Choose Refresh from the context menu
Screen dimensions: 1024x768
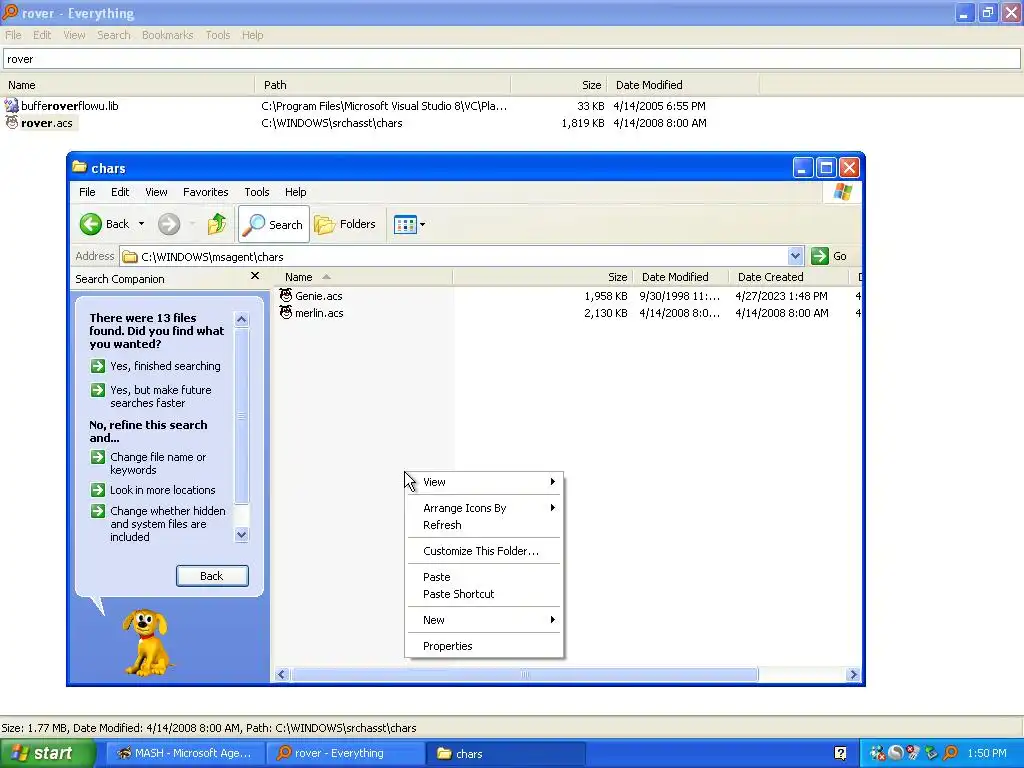pyautogui.click(x=484, y=525)
